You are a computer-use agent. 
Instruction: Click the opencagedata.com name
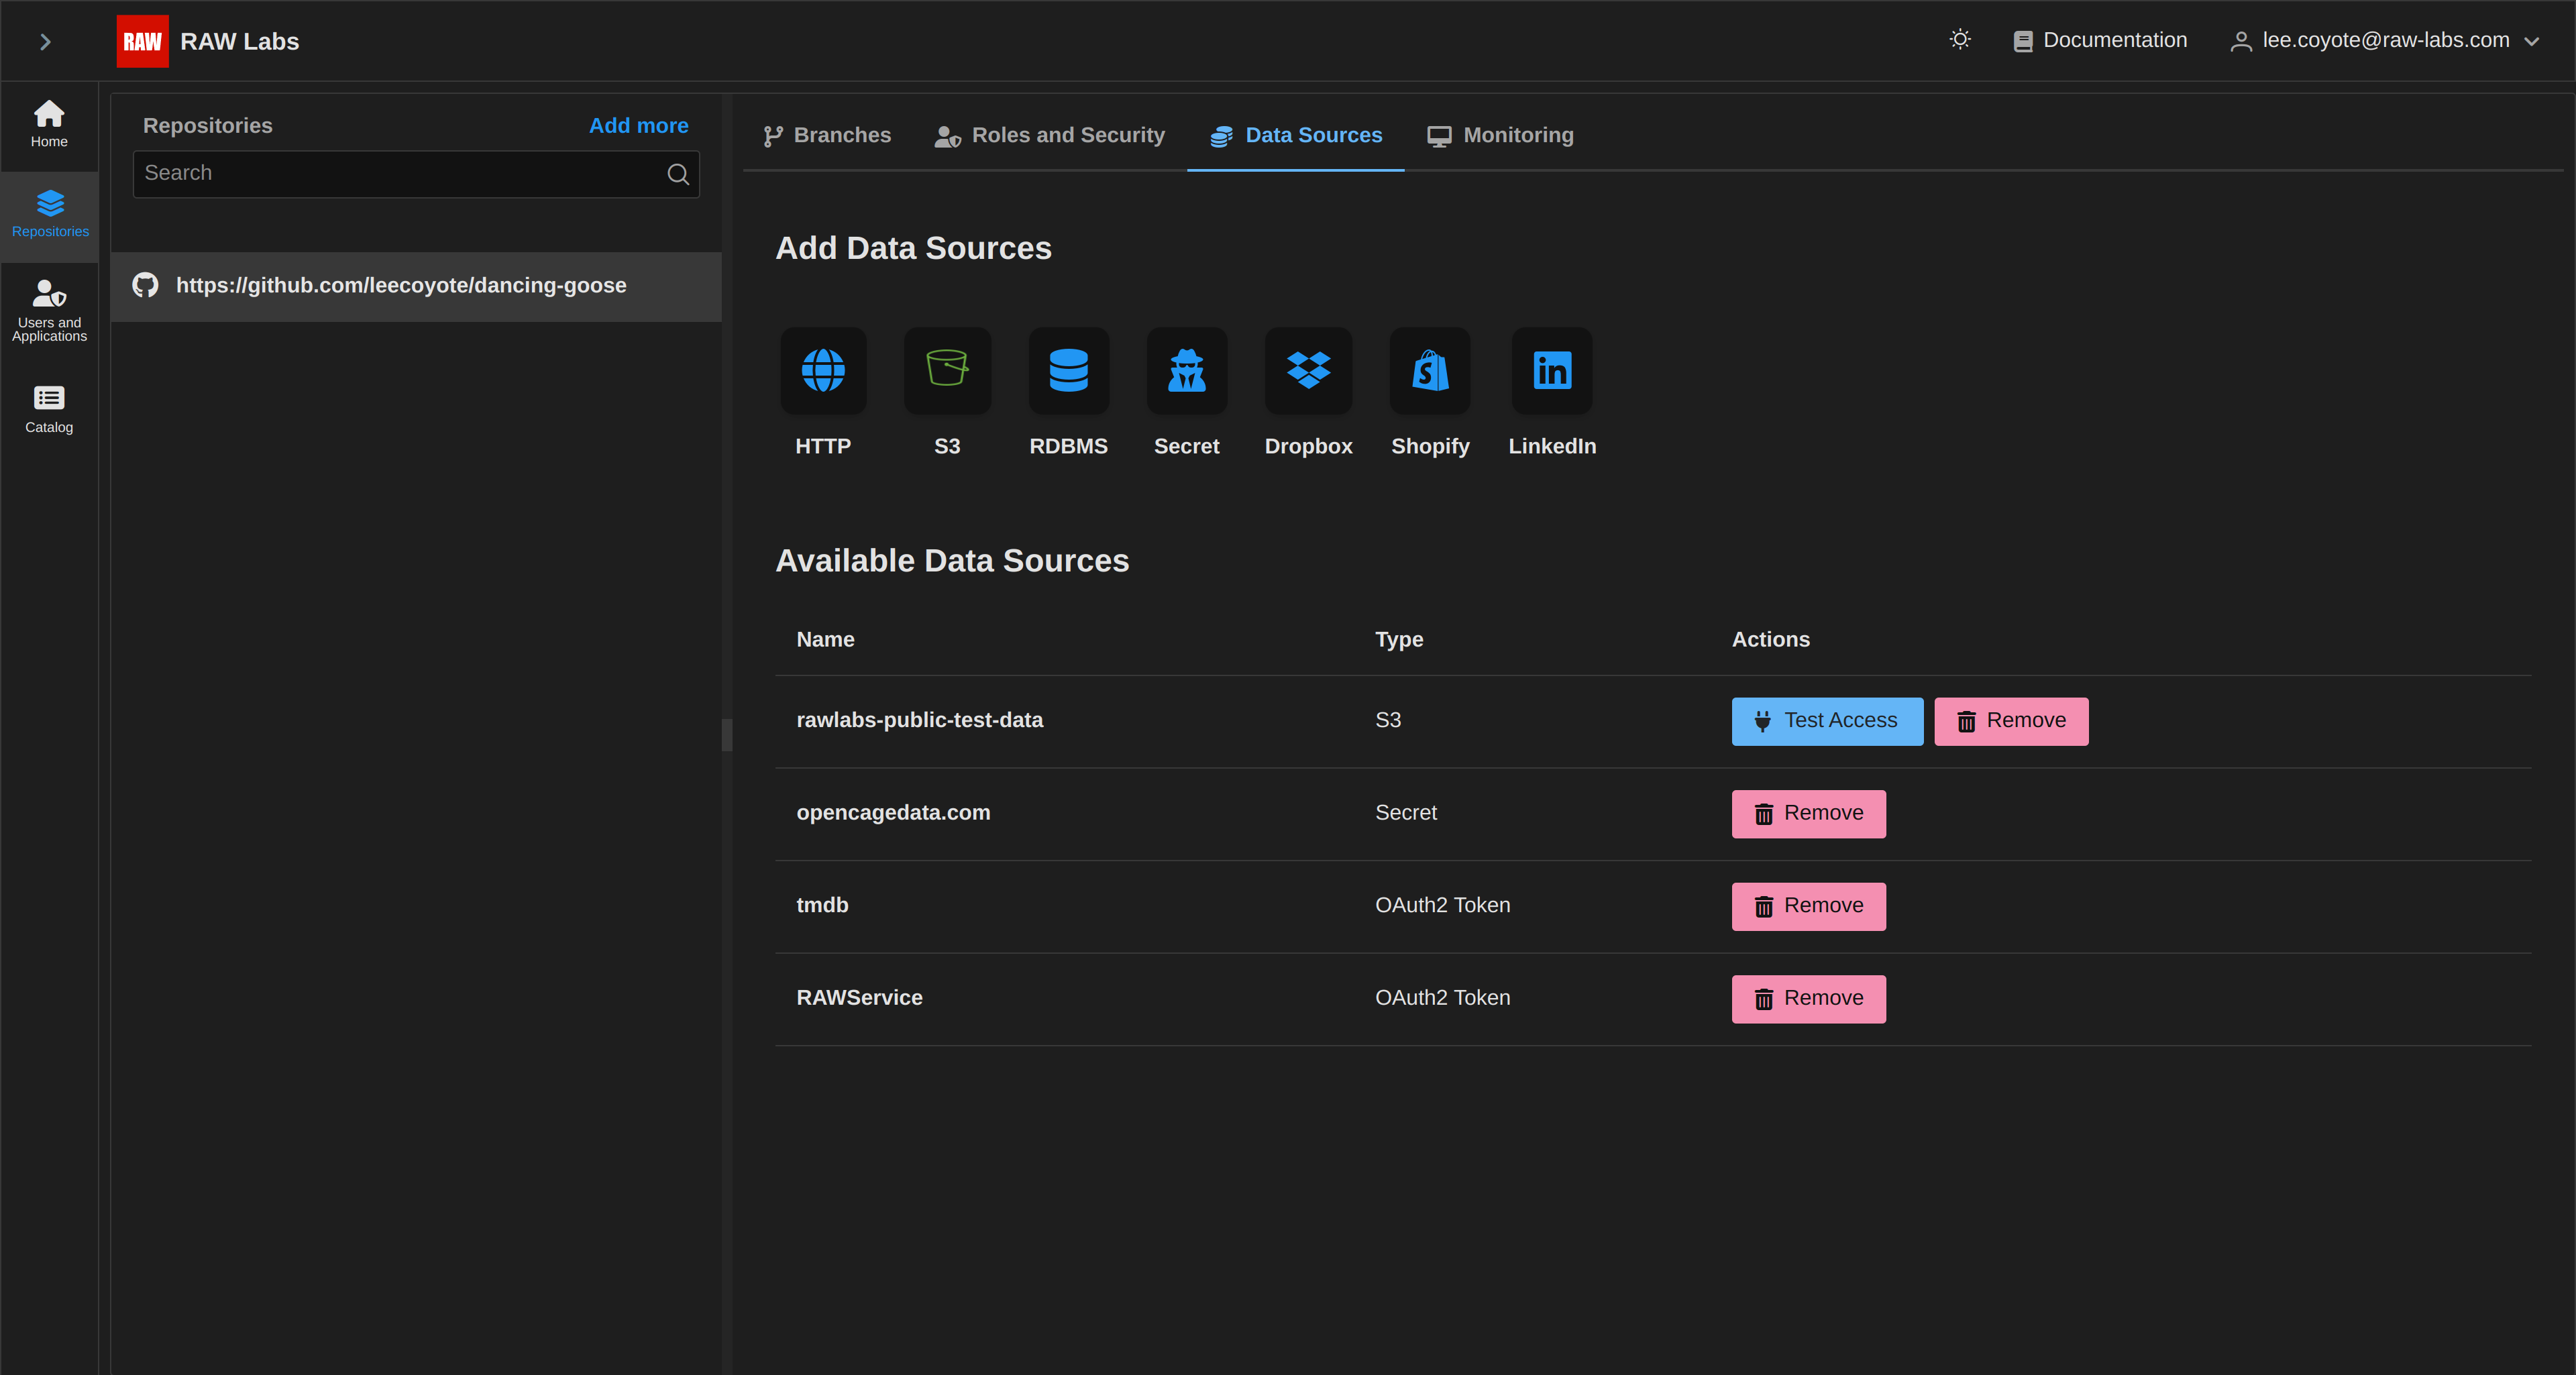pos(893,813)
